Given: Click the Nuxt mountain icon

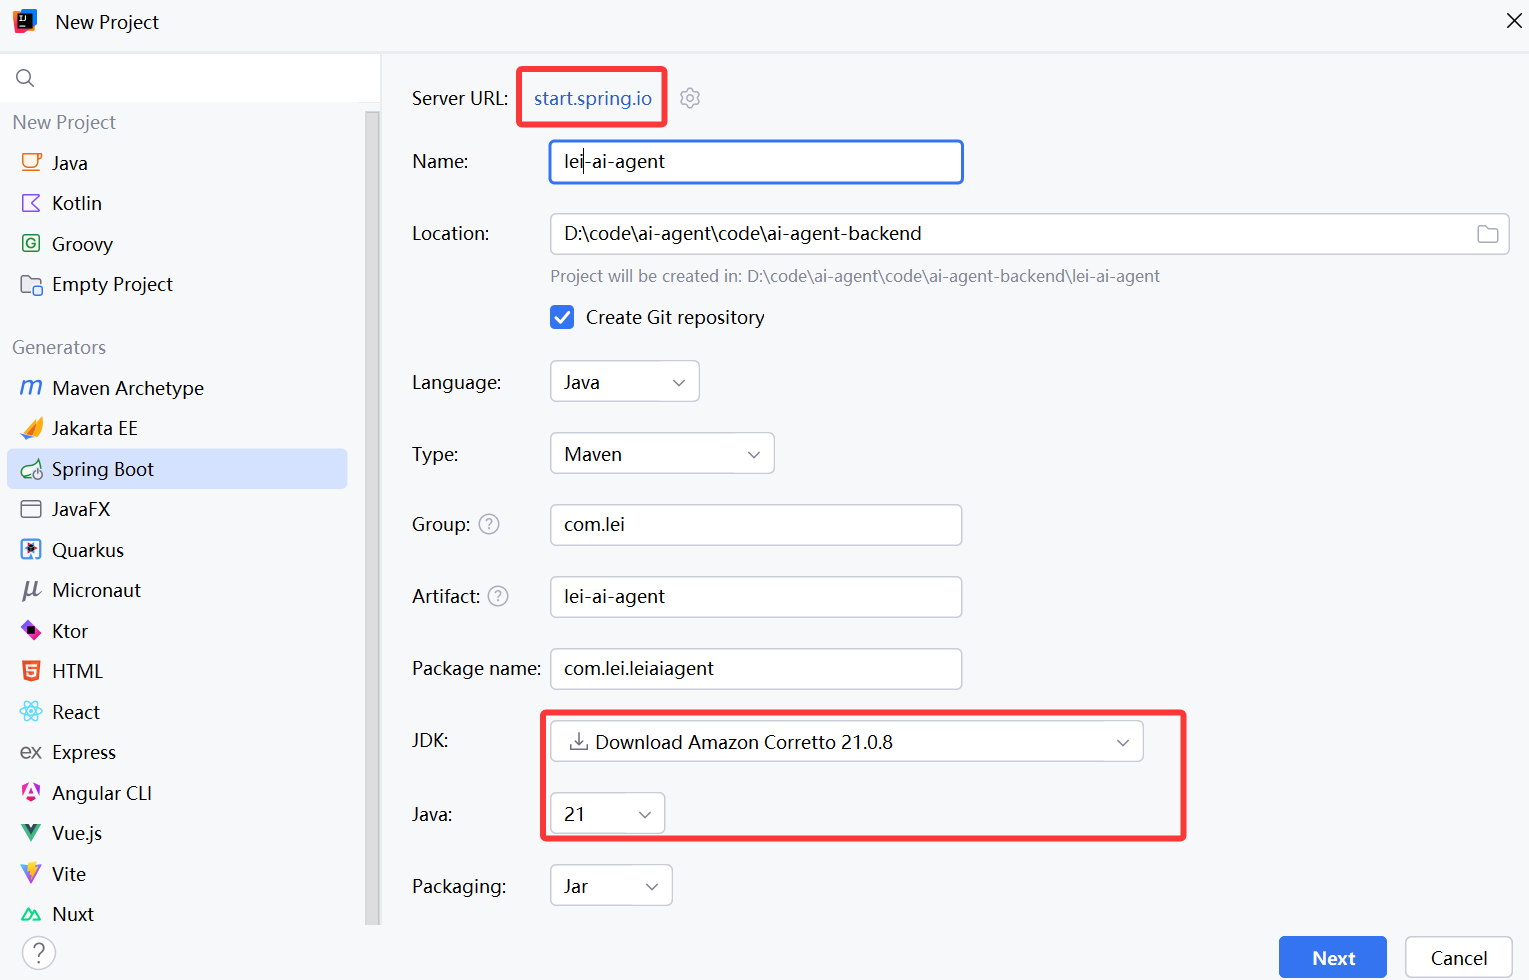Looking at the screenshot, I should pos(31,914).
